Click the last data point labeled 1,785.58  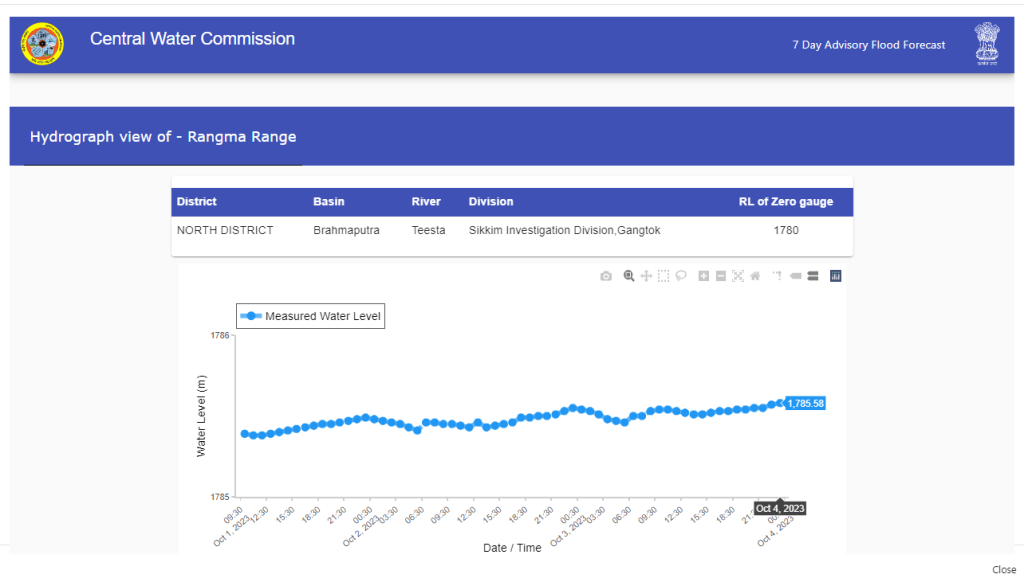(x=781, y=403)
